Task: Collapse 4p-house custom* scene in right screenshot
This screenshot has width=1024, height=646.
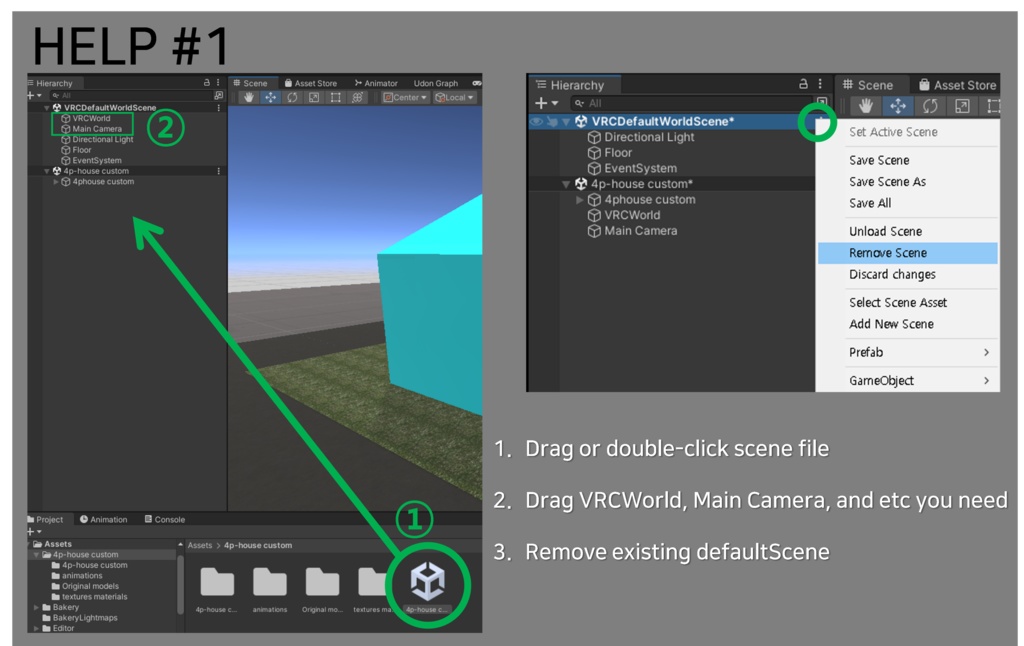Action: click(566, 184)
